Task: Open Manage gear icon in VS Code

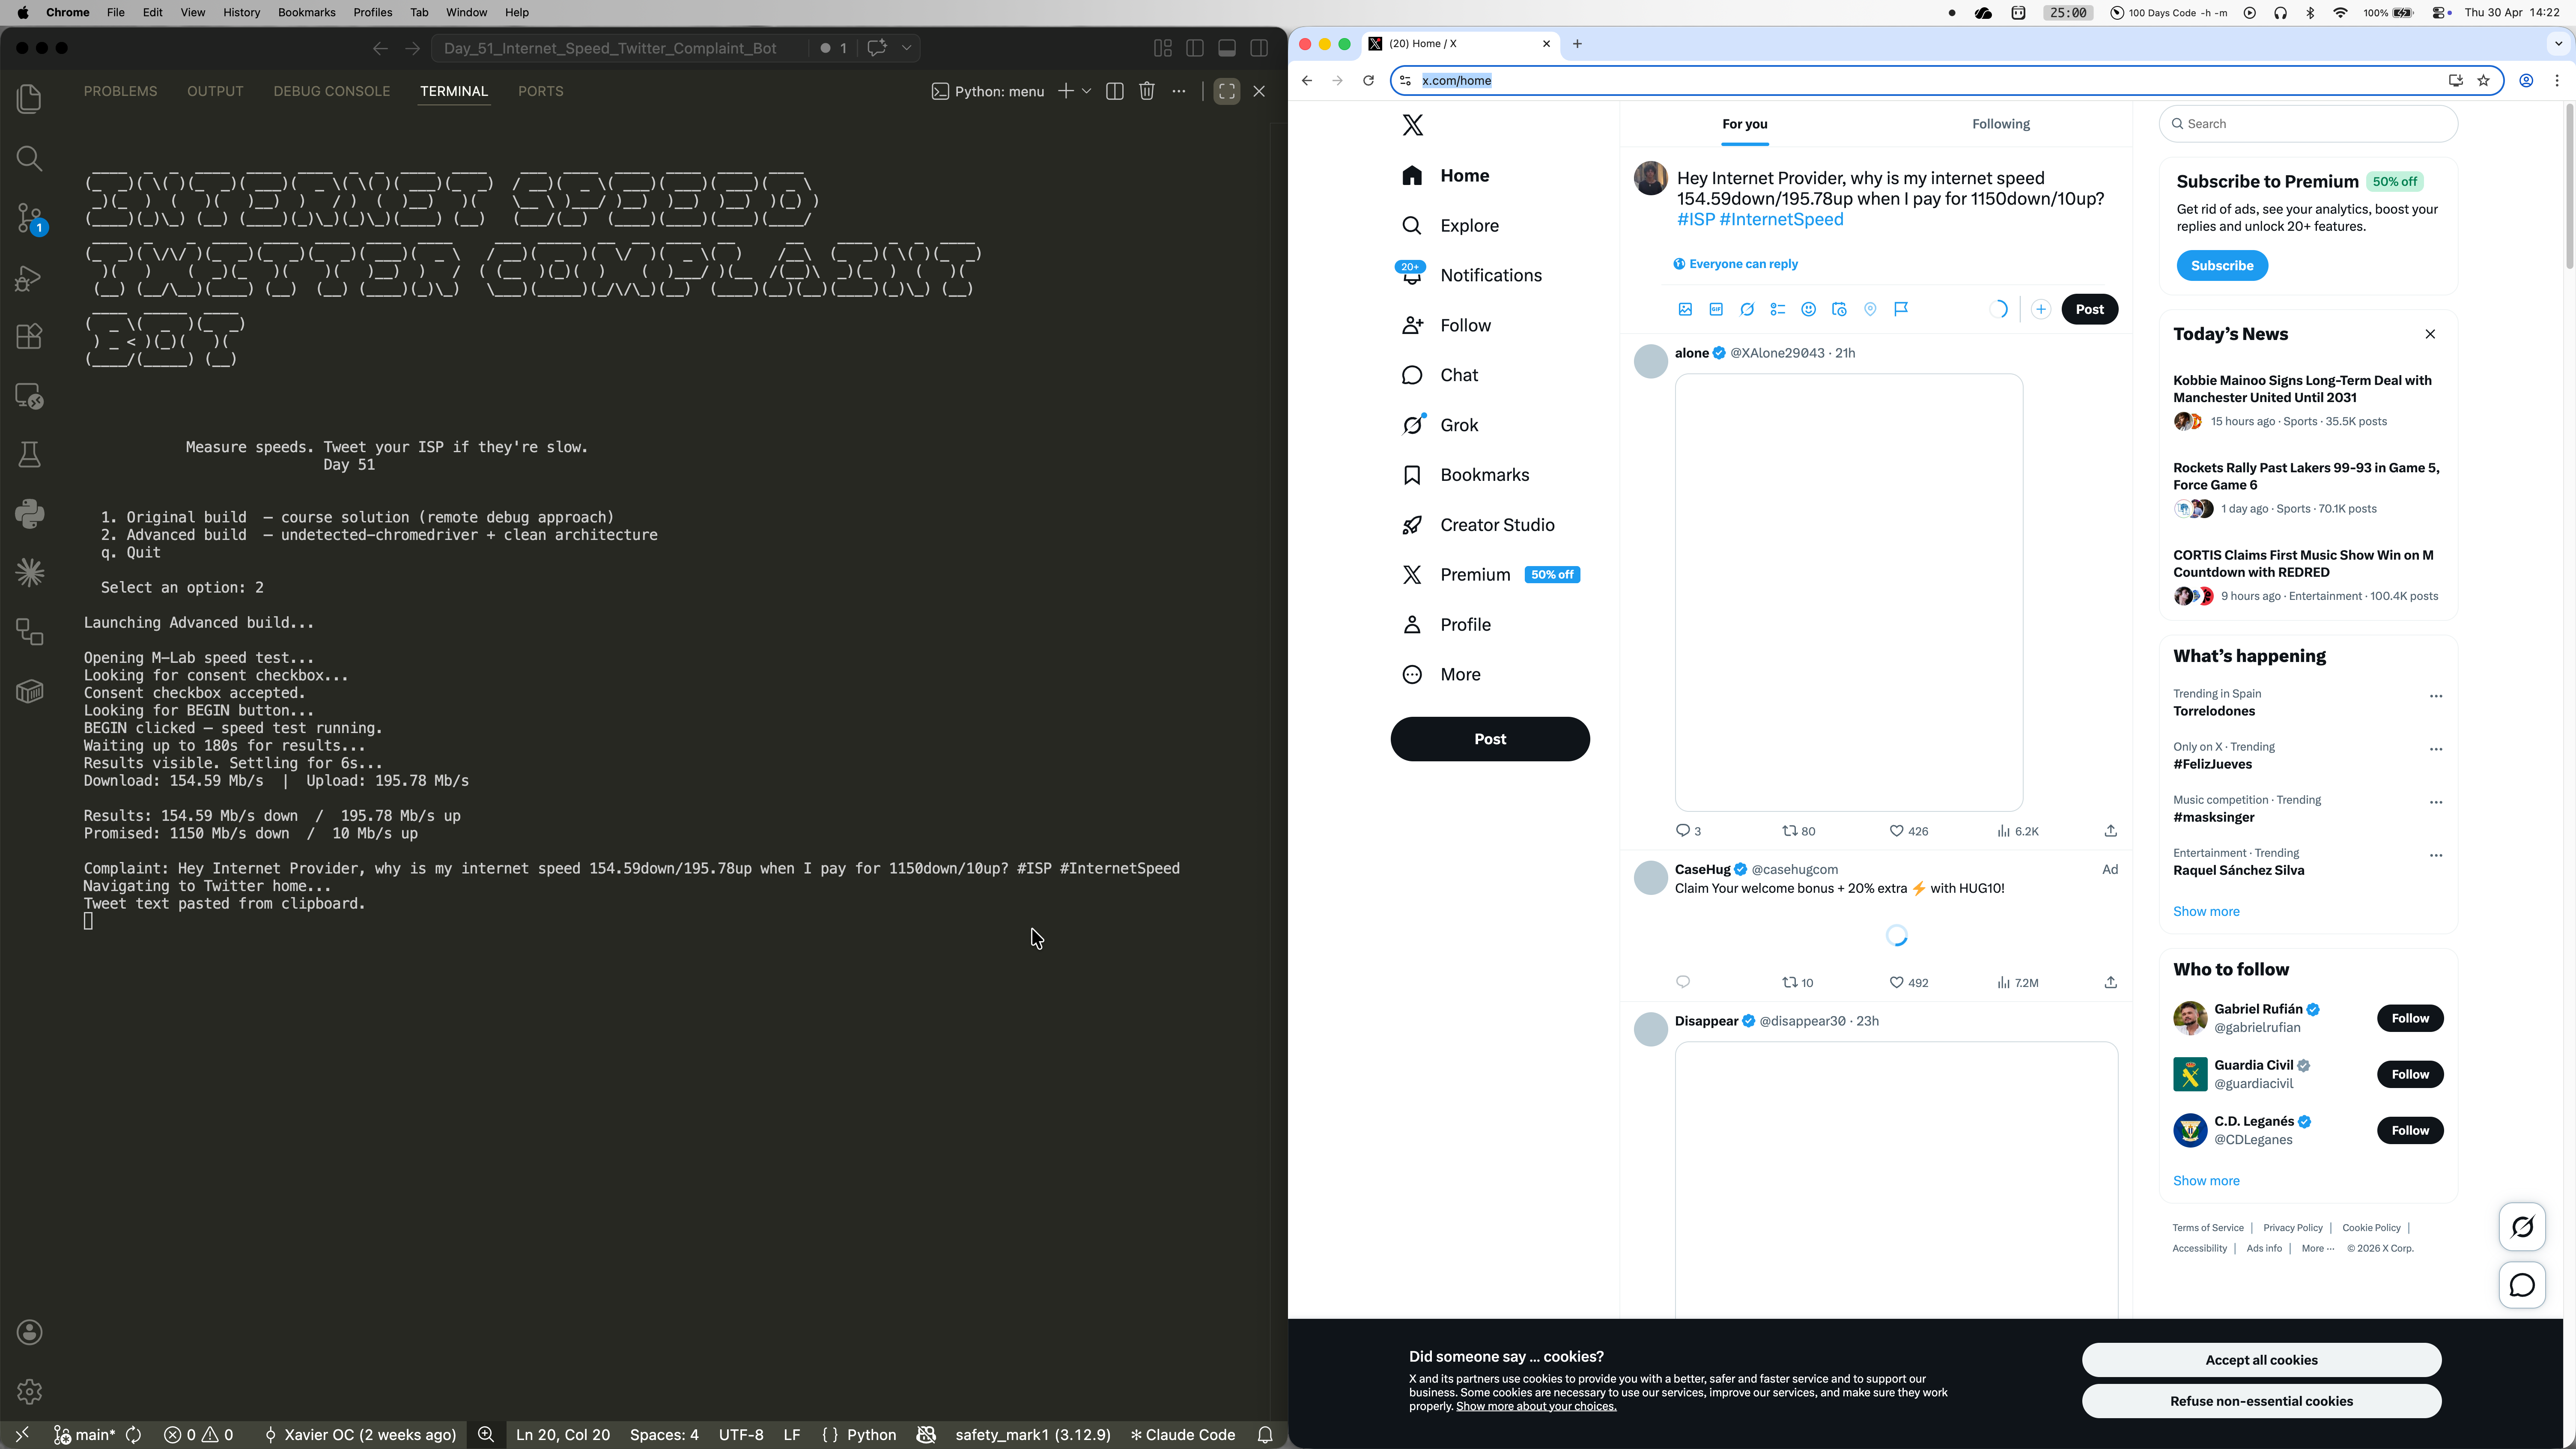Action: pos(29,1391)
